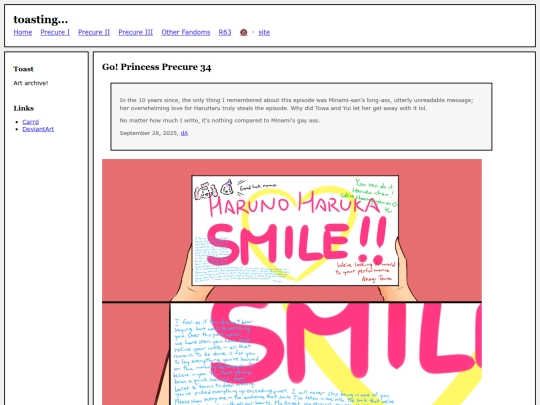Click the 'Links' sidebar heading
This screenshot has width=540, height=405.
[x=24, y=108]
